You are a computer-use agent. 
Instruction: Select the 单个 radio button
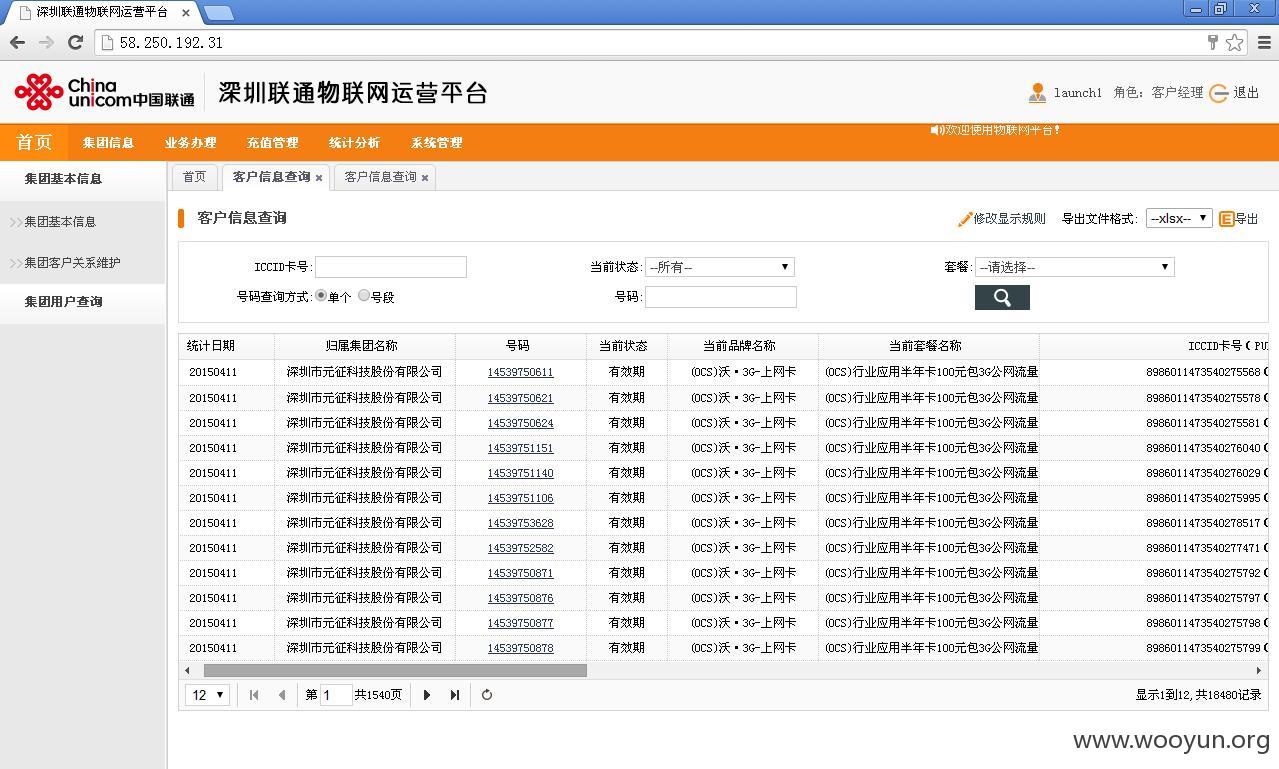point(320,295)
